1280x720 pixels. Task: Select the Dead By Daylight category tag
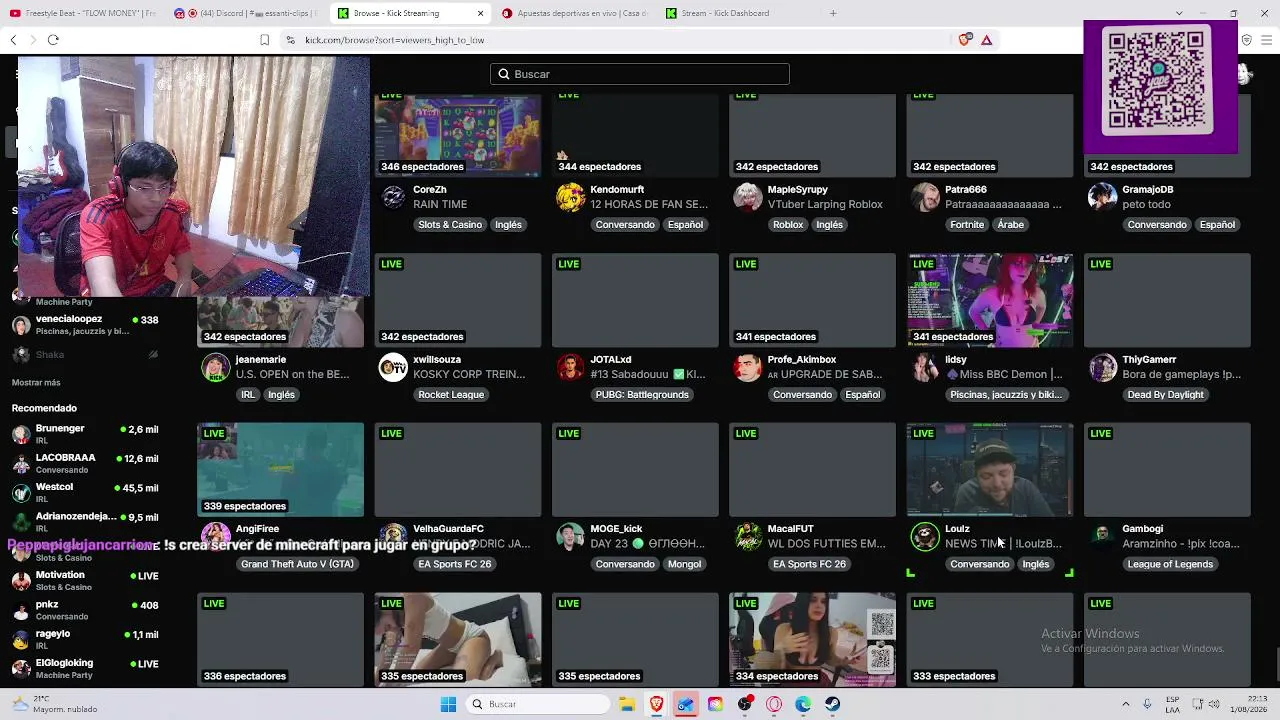[1165, 395]
